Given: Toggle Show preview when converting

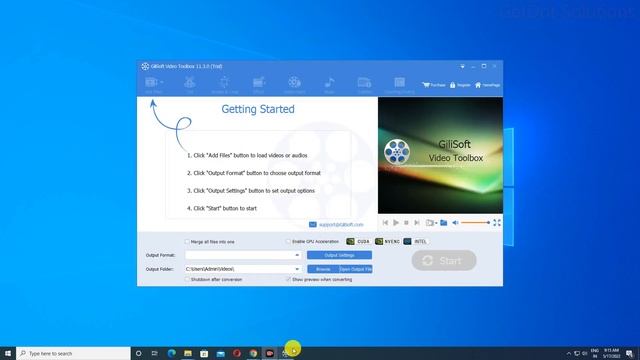Looking at the screenshot, I should pos(288,280).
